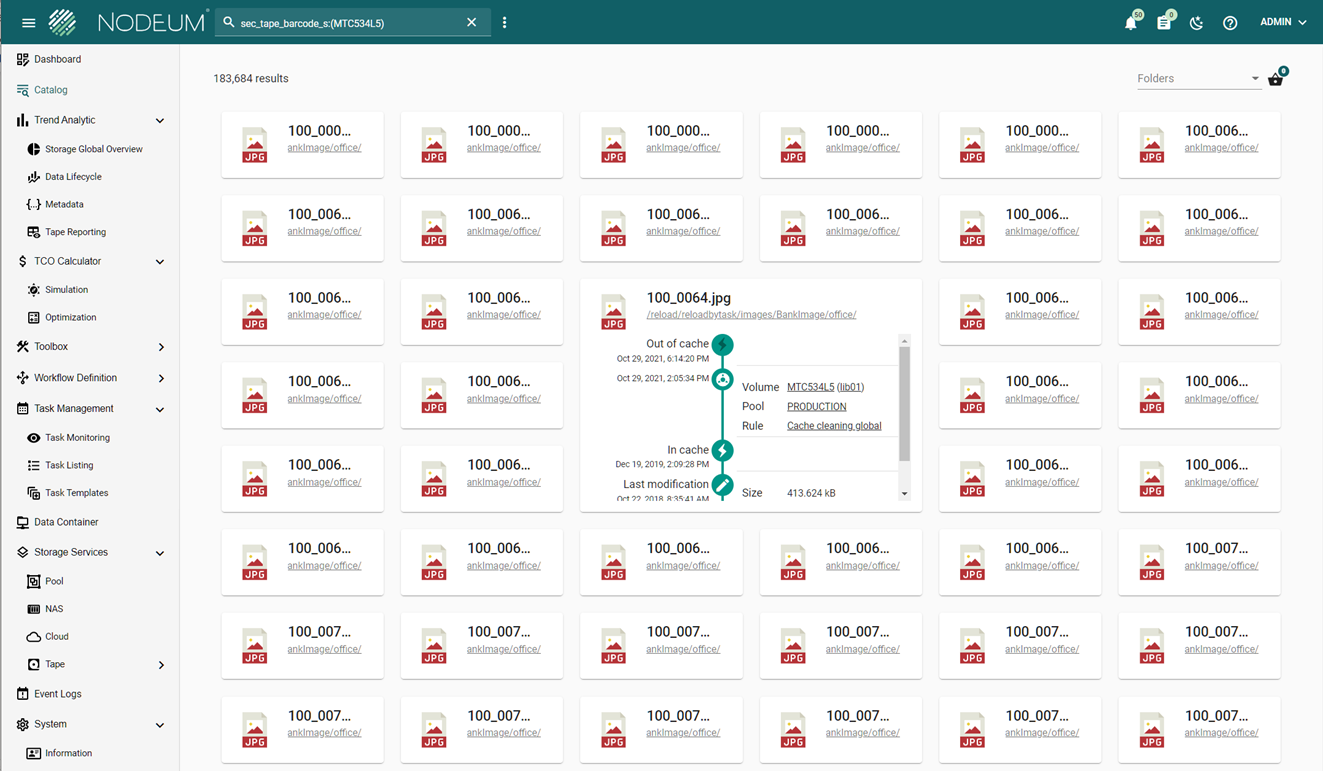This screenshot has width=1323, height=771.
Task: Open the shopping basket icon
Action: [1275, 79]
